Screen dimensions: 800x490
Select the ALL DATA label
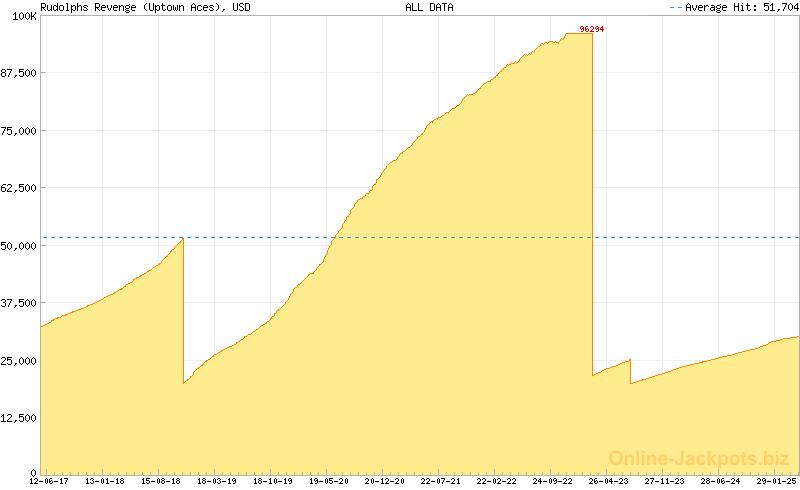coord(429,7)
